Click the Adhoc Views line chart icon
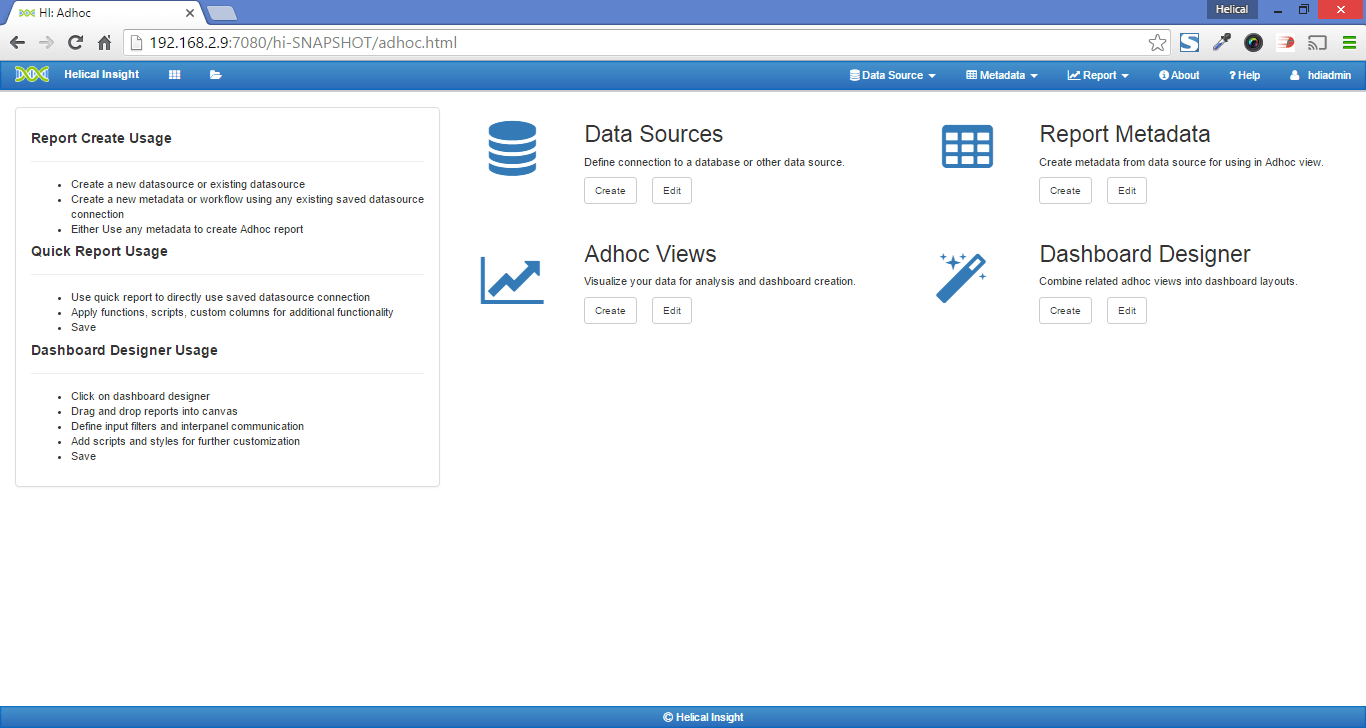The image size is (1366, 728). click(512, 280)
